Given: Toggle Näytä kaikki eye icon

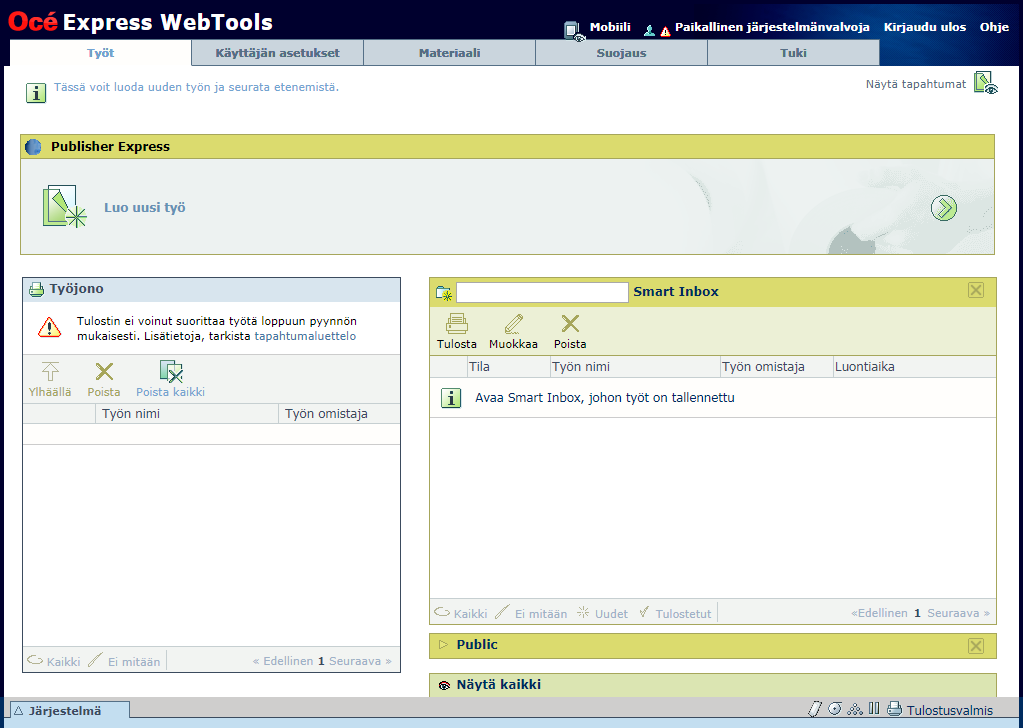Looking at the screenshot, I should pos(444,686).
